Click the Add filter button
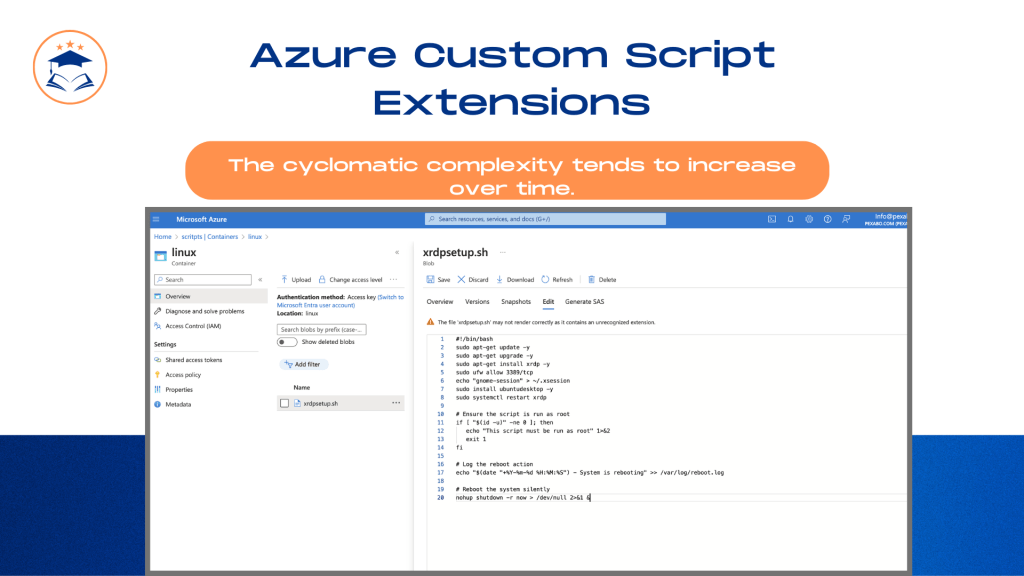The width and height of the screenshot is (1024, 576). coord(303,364)
